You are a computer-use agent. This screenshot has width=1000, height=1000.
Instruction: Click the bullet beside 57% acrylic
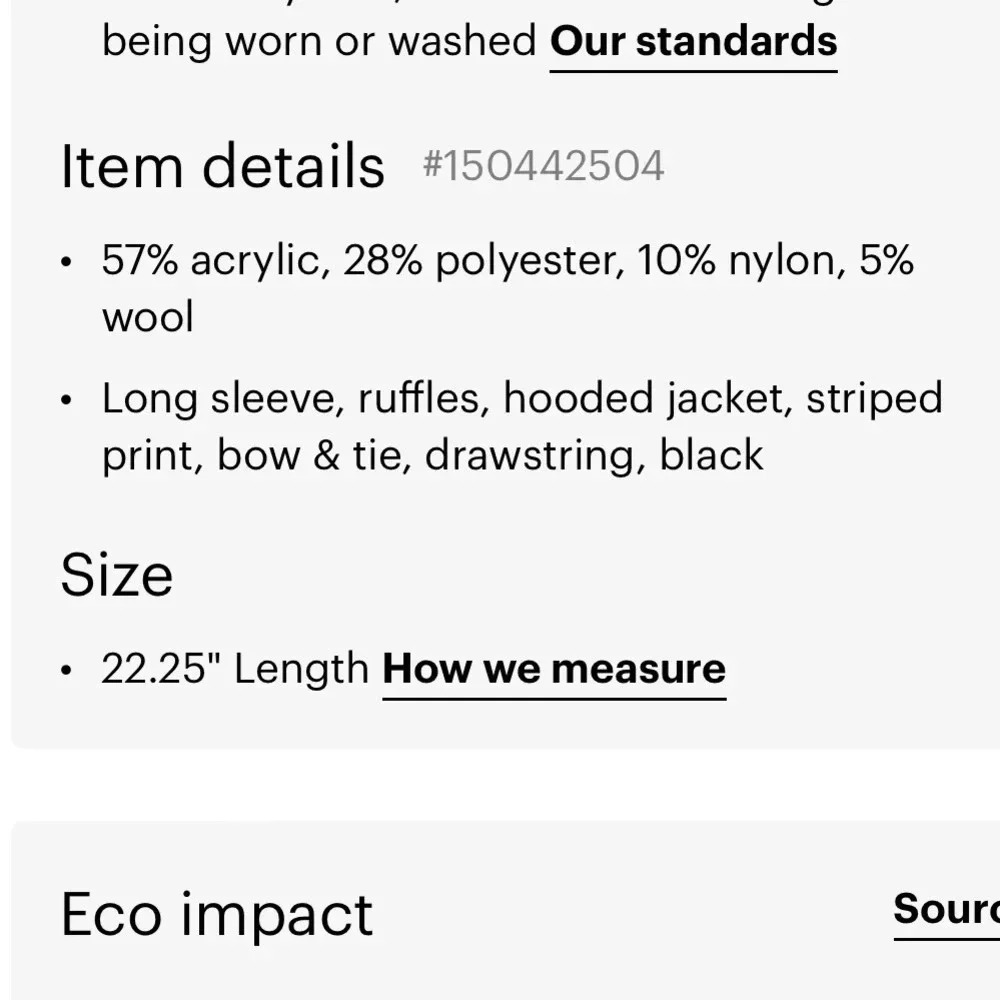coord(66,261)
